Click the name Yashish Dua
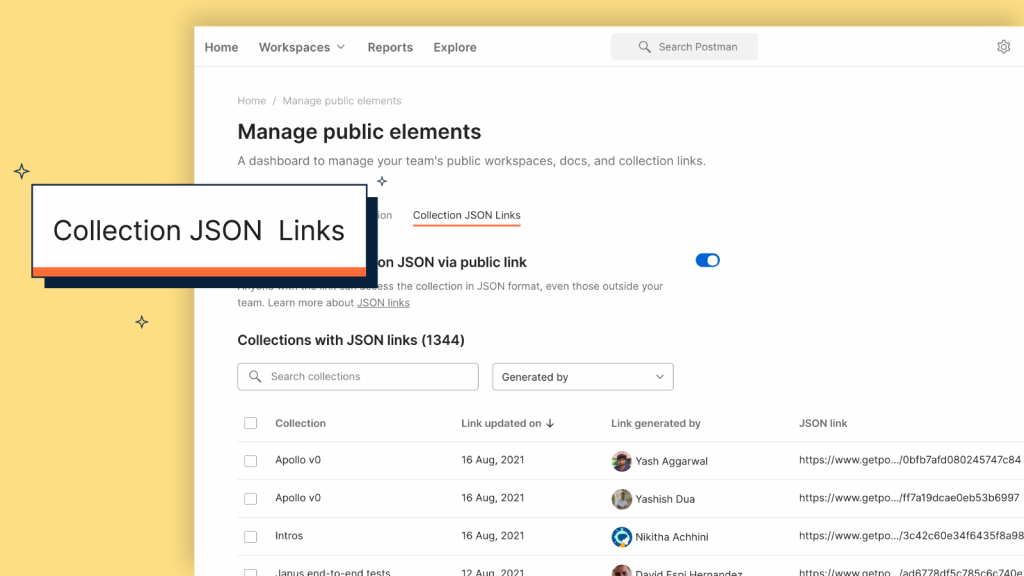Screen dimensions: 1024x576 [665, 499]
